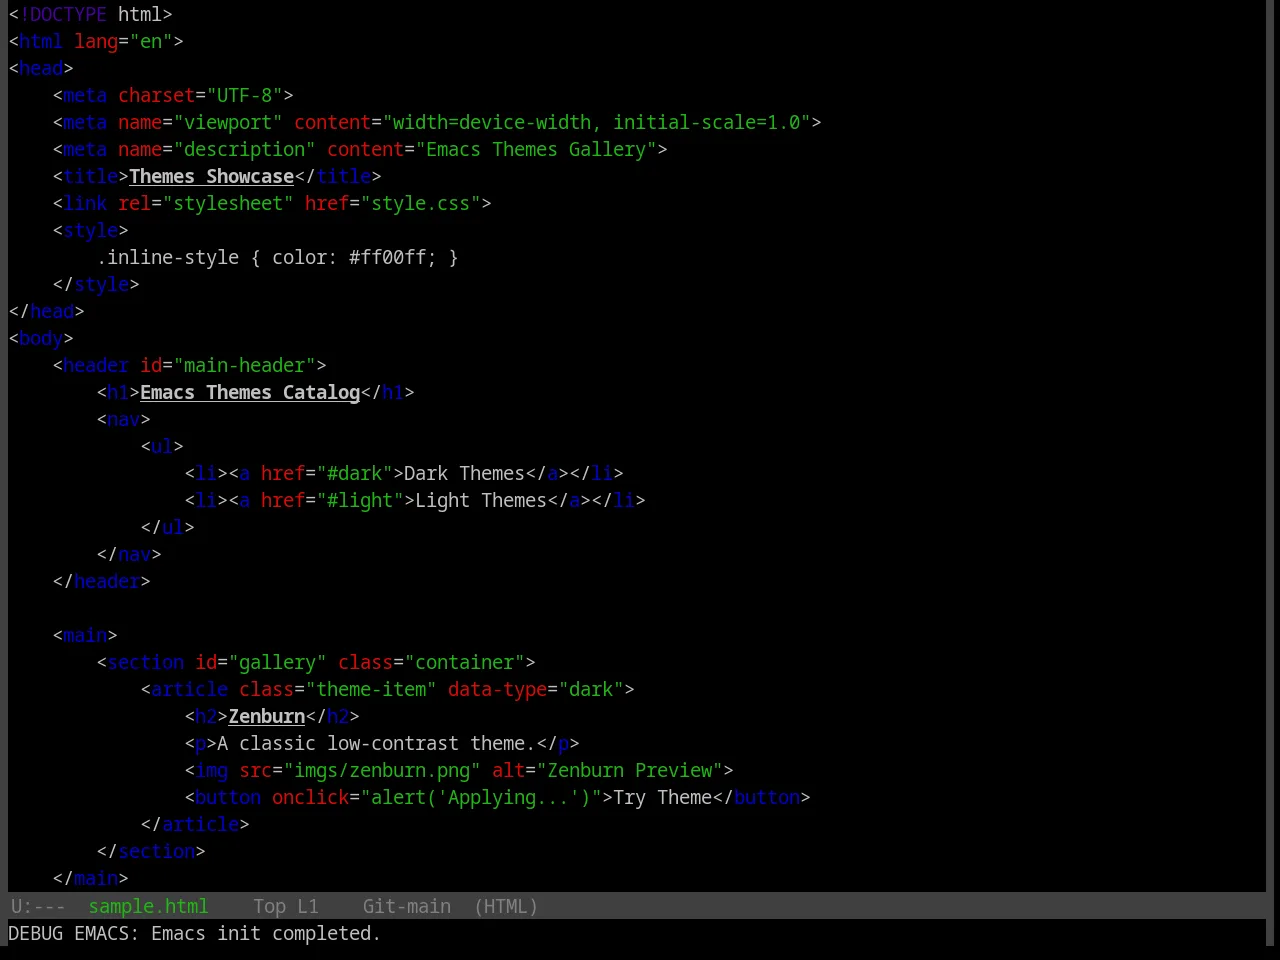This screenshot has height=960, width=1280.
Task: Click the "style.css" href value
Action: (420, 203)
